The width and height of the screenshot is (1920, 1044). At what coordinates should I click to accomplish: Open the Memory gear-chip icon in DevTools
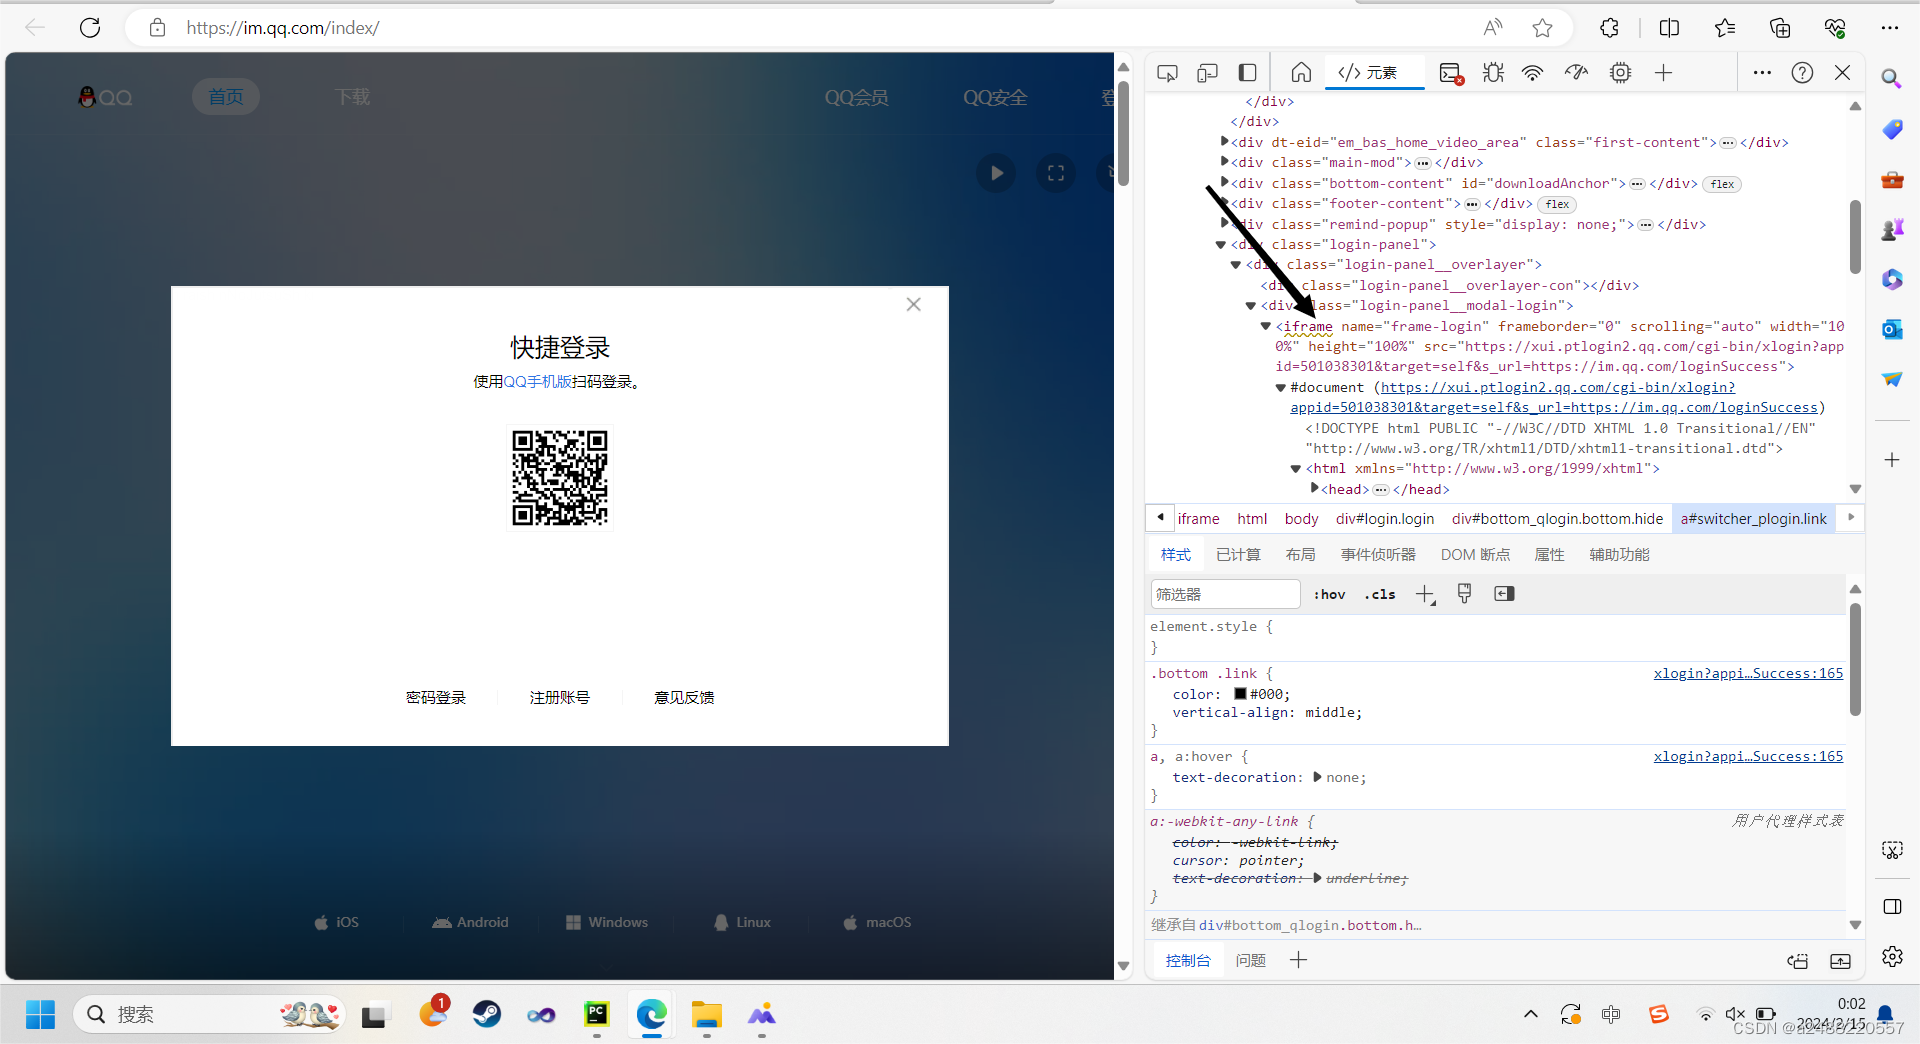coord(1620,73)
